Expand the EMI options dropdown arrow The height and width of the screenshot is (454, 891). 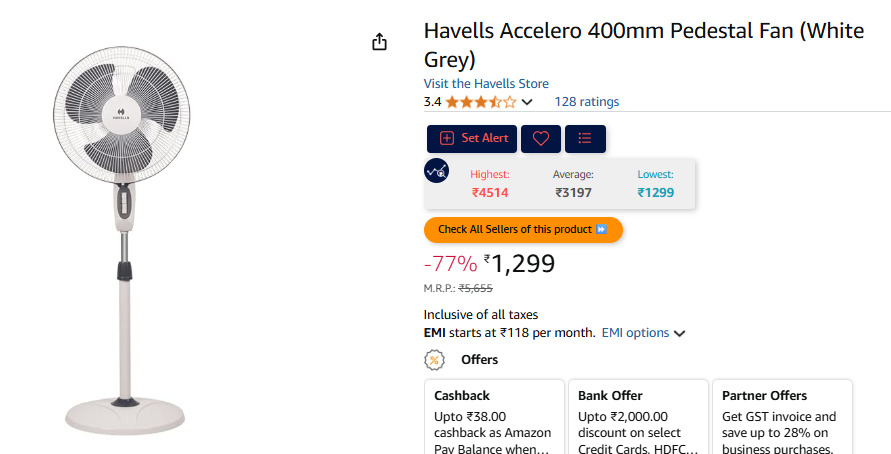[x=680, y=334]
